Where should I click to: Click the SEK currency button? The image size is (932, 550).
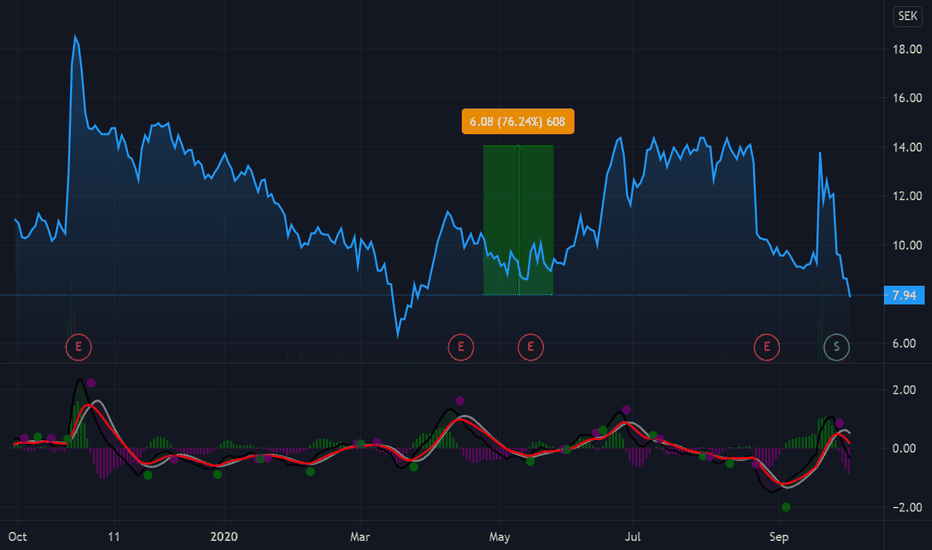[x=908, y=16]
